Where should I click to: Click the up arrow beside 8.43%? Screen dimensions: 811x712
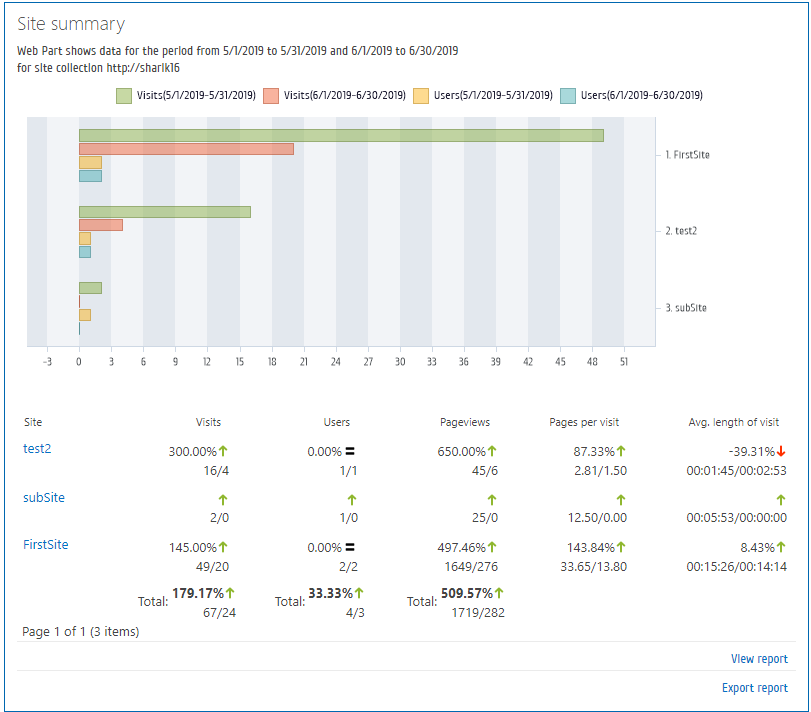(x=781, y=547)
